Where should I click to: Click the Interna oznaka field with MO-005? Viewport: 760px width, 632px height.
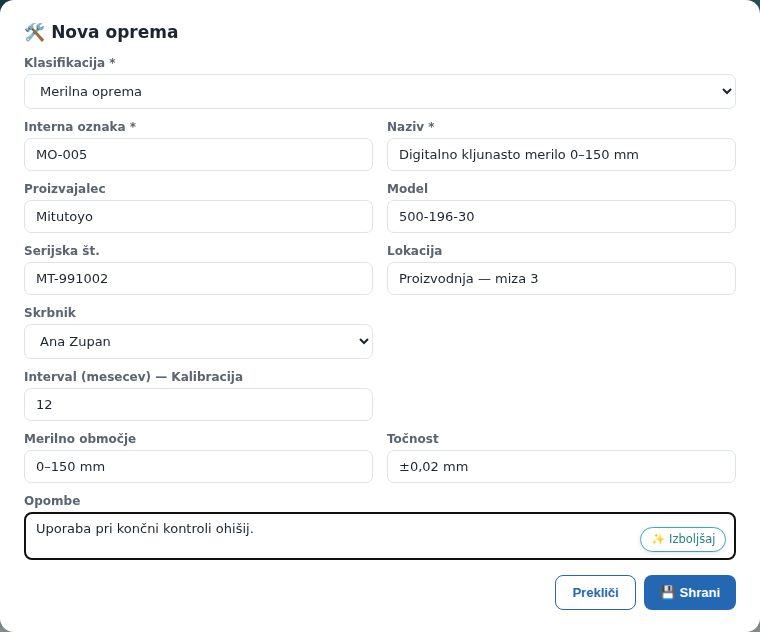pyautogui.click(x=198, y=155)
